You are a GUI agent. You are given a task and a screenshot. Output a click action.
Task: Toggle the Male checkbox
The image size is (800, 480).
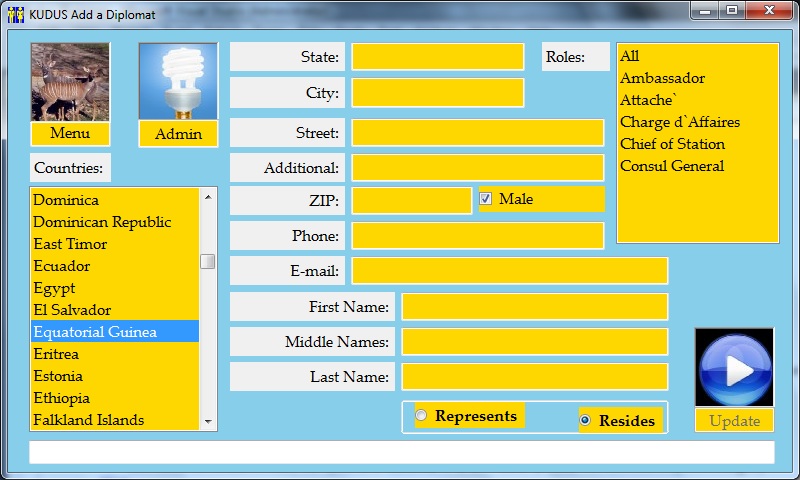(486, 199)
